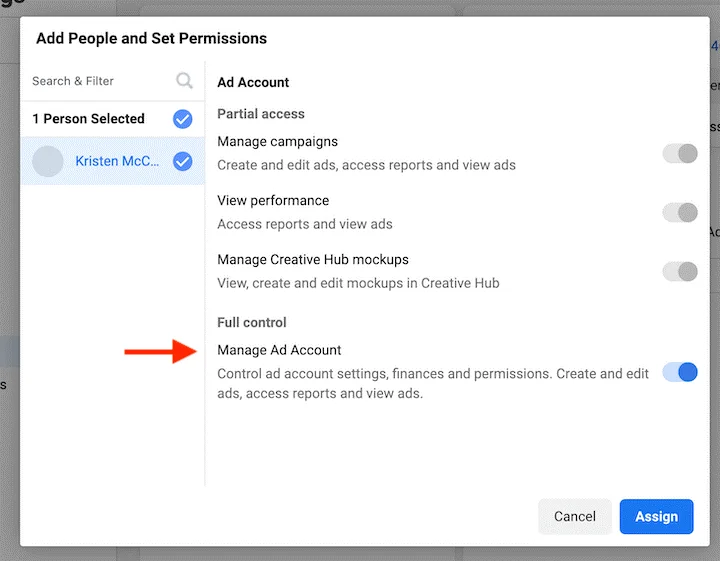Click the search magnifier icon

pyautogui.click(x=184, y=81)
